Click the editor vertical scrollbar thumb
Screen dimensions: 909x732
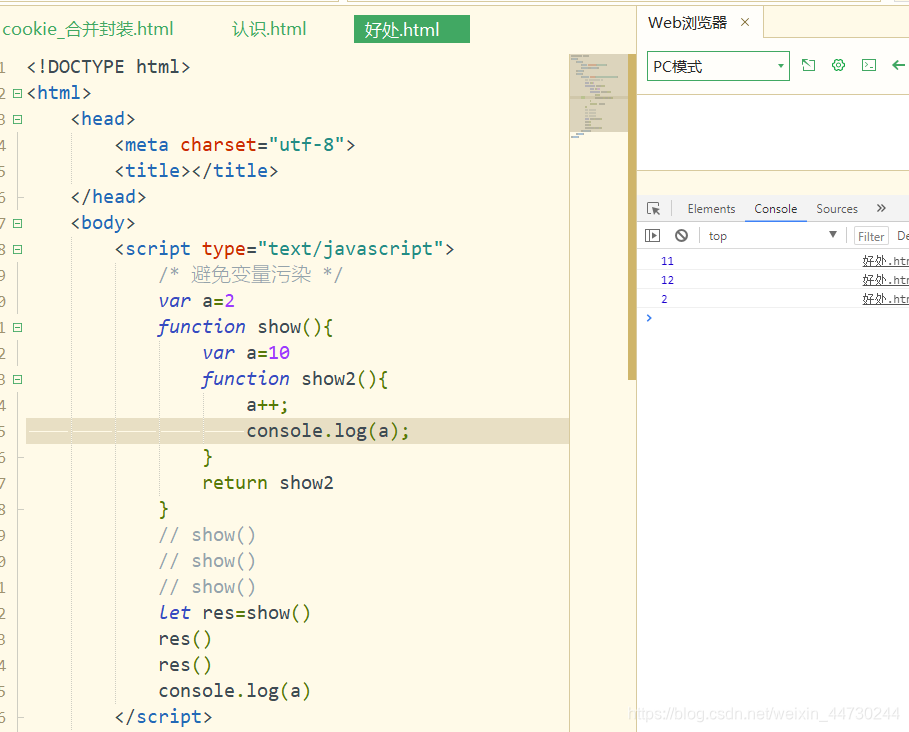coord(632,217)
